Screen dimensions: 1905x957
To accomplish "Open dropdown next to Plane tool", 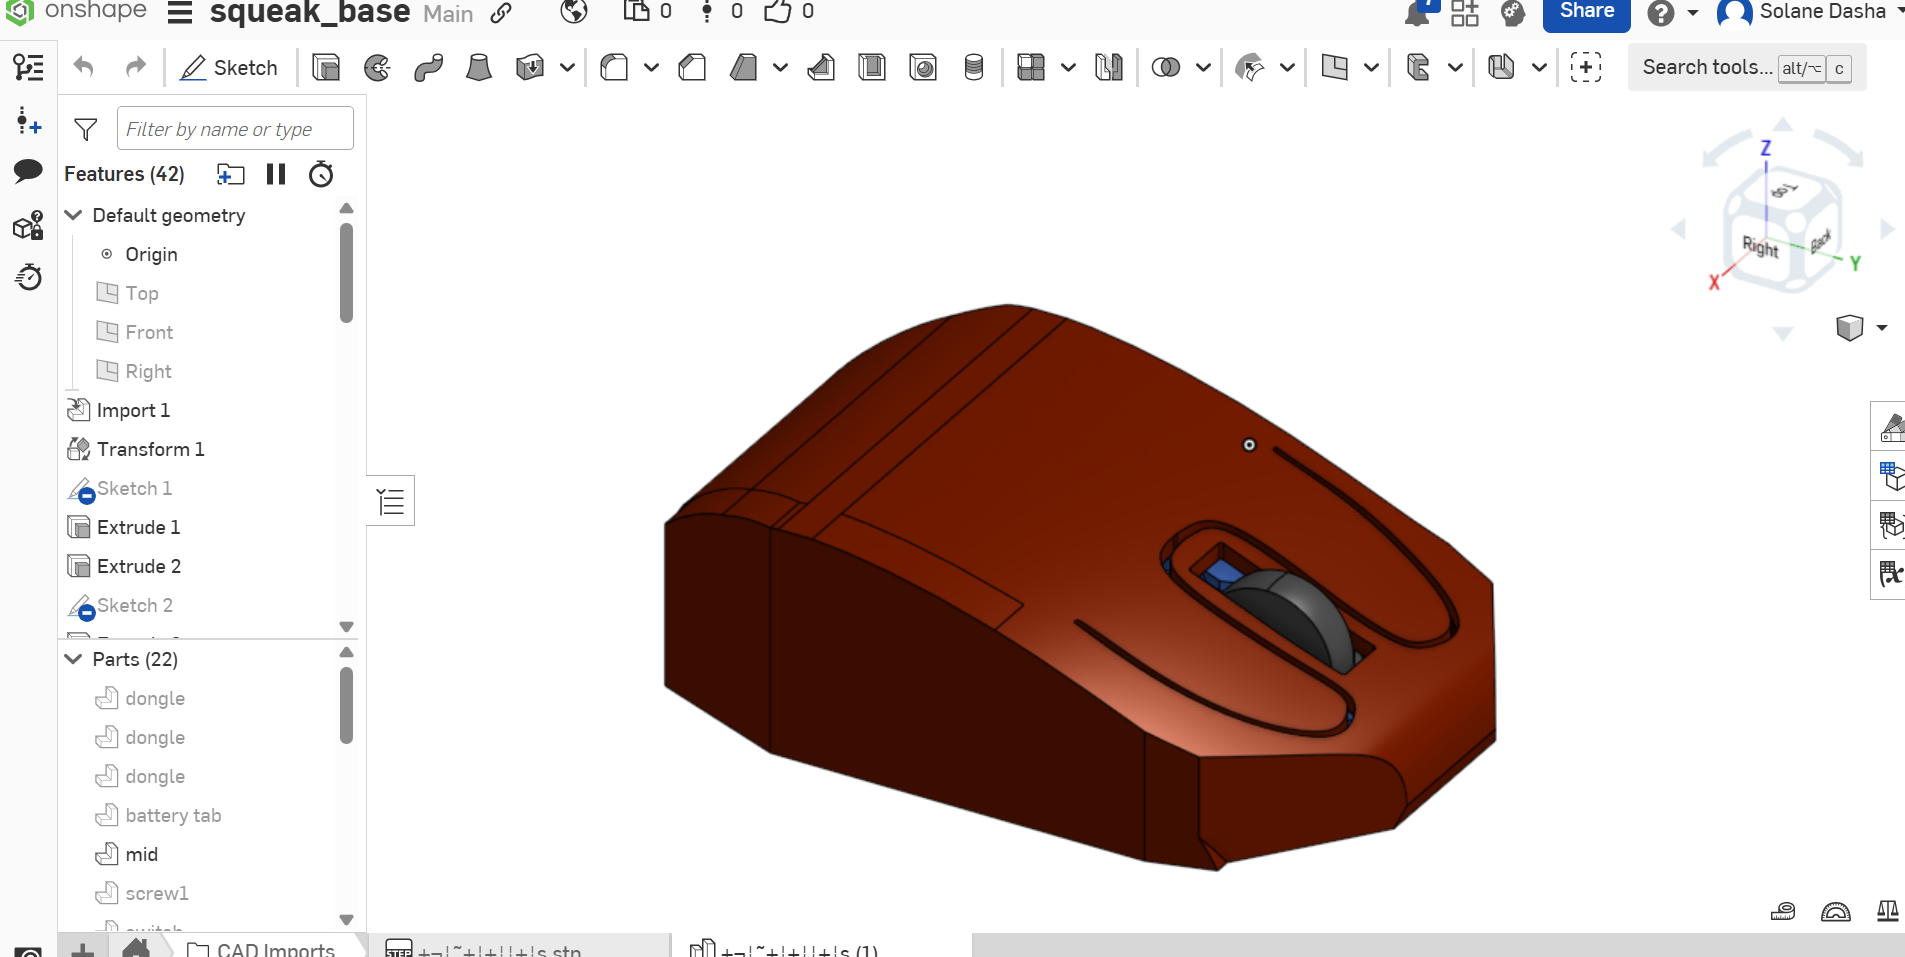I will [1372, 67].
